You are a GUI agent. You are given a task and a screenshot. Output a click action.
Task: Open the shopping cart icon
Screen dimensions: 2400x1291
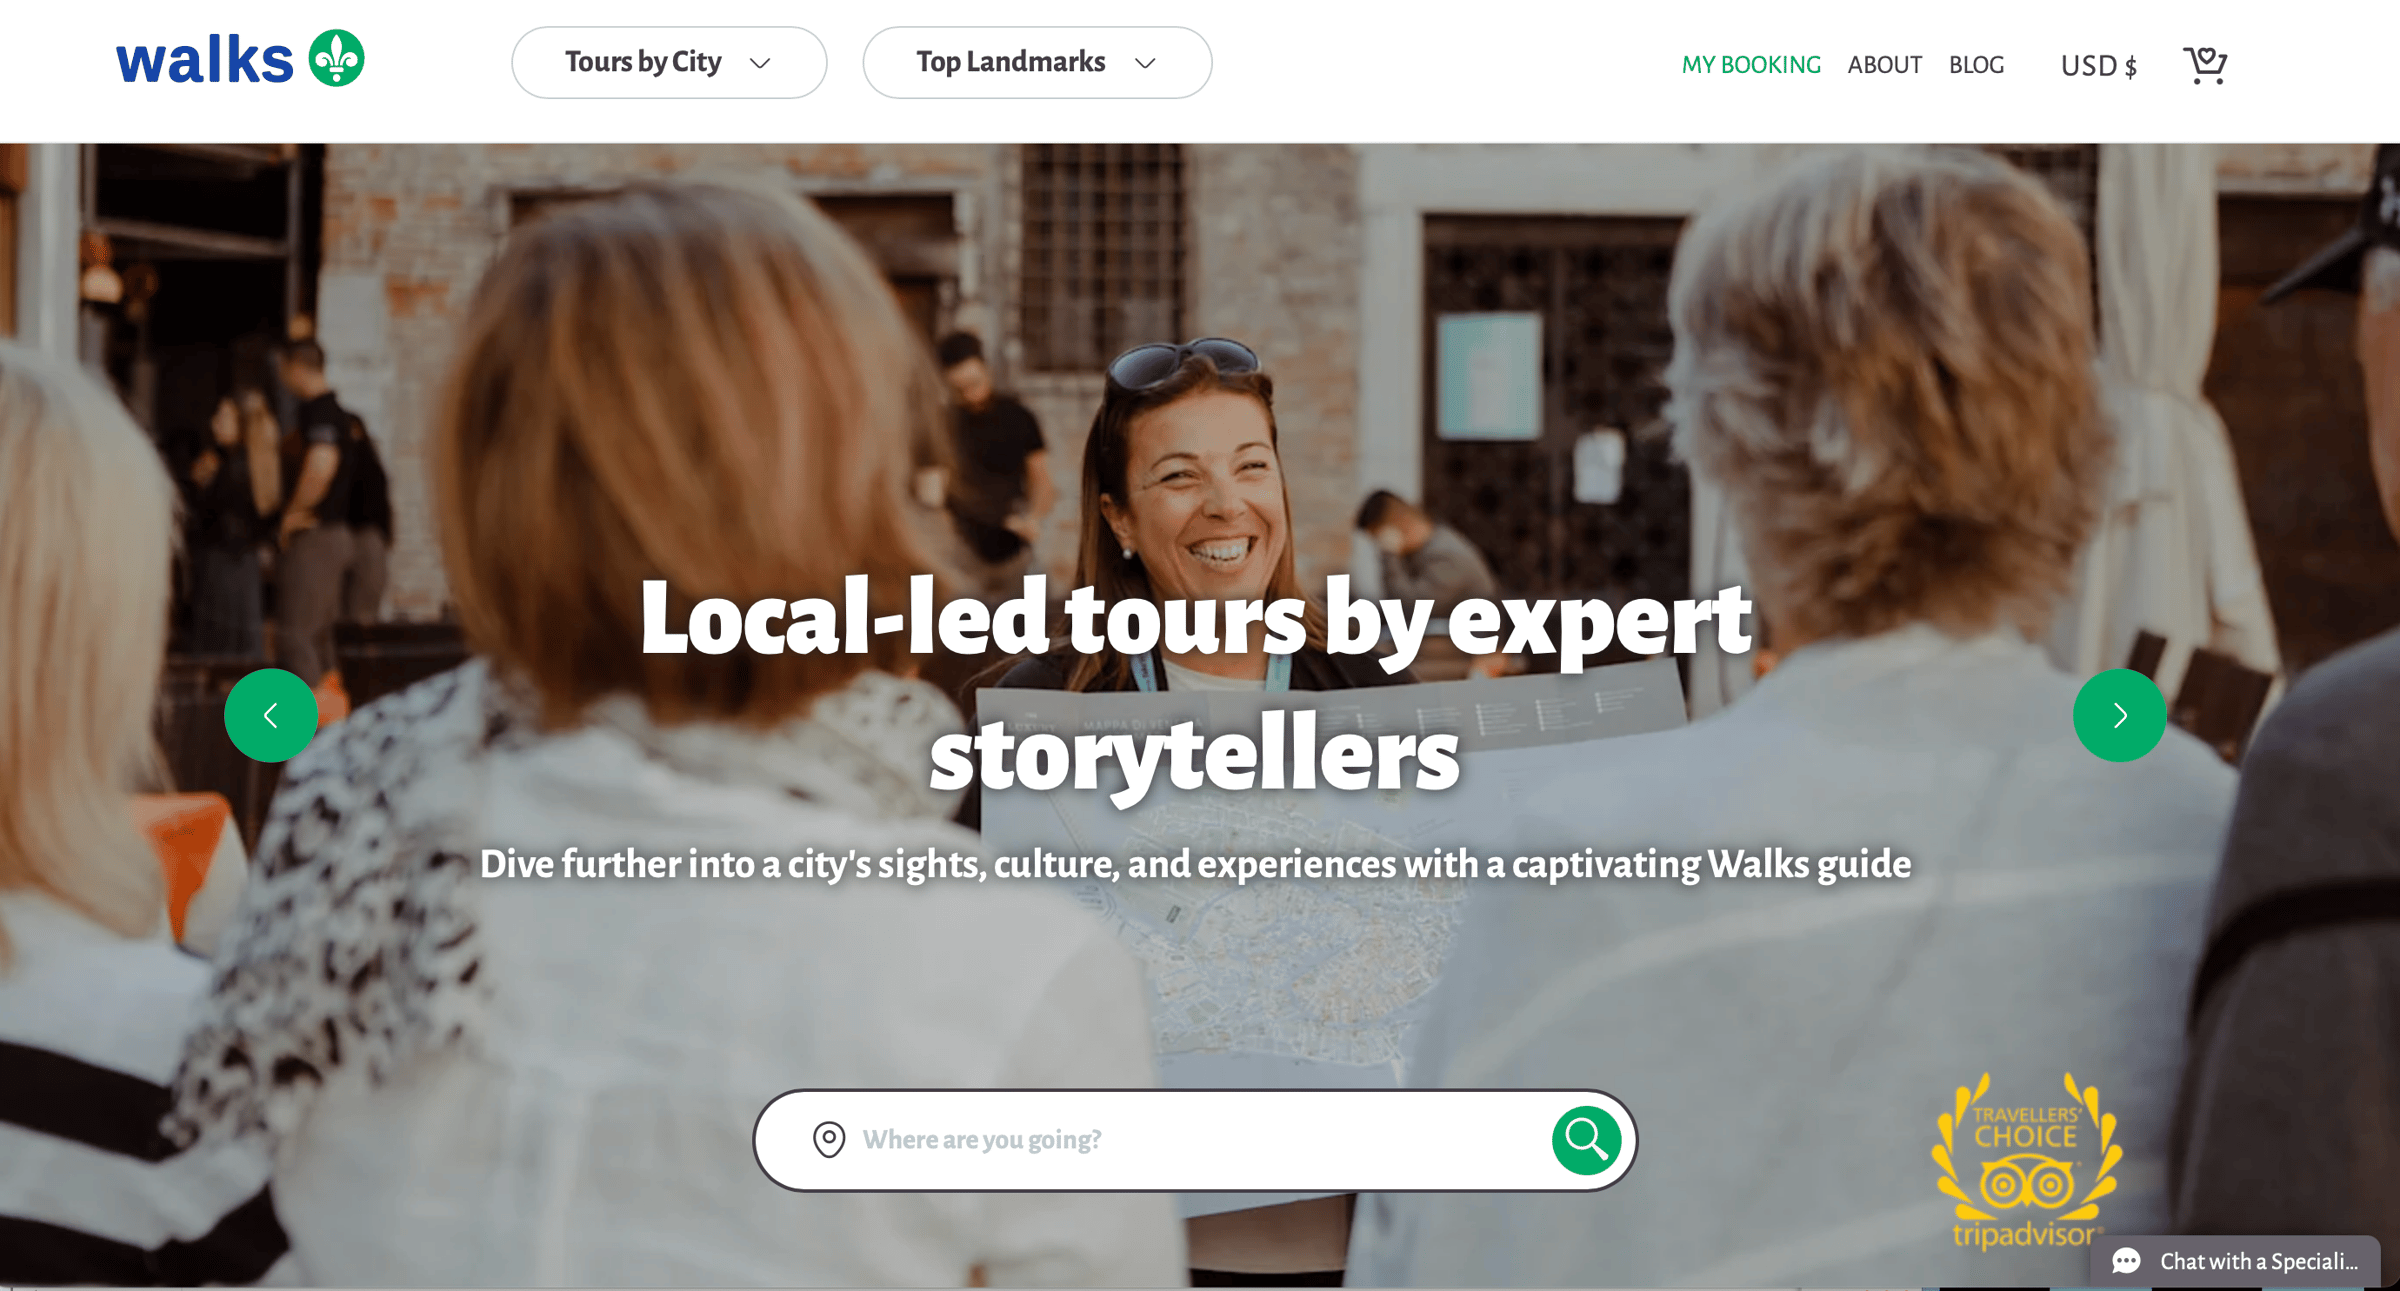[2205, 65]
